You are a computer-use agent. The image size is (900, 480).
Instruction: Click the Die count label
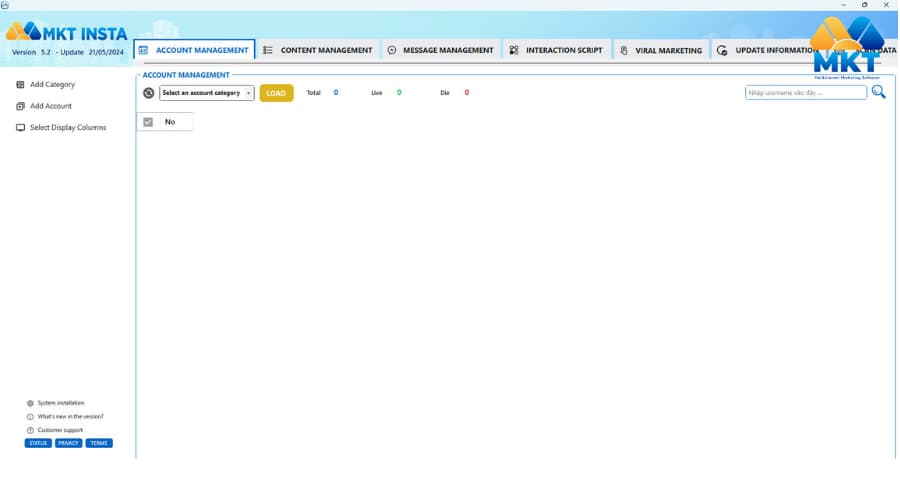coord(445,92)
